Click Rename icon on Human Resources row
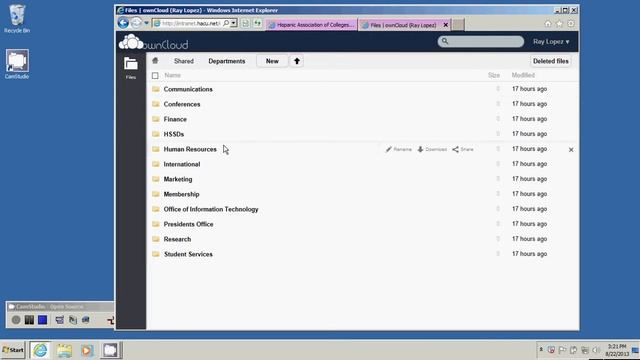The height and width of the screenshot is (360, 640). [399, 149]
